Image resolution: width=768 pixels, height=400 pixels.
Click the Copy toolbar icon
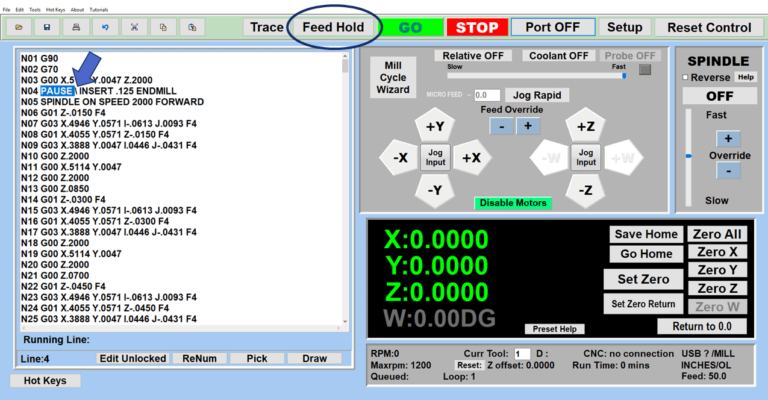(163, 27)
